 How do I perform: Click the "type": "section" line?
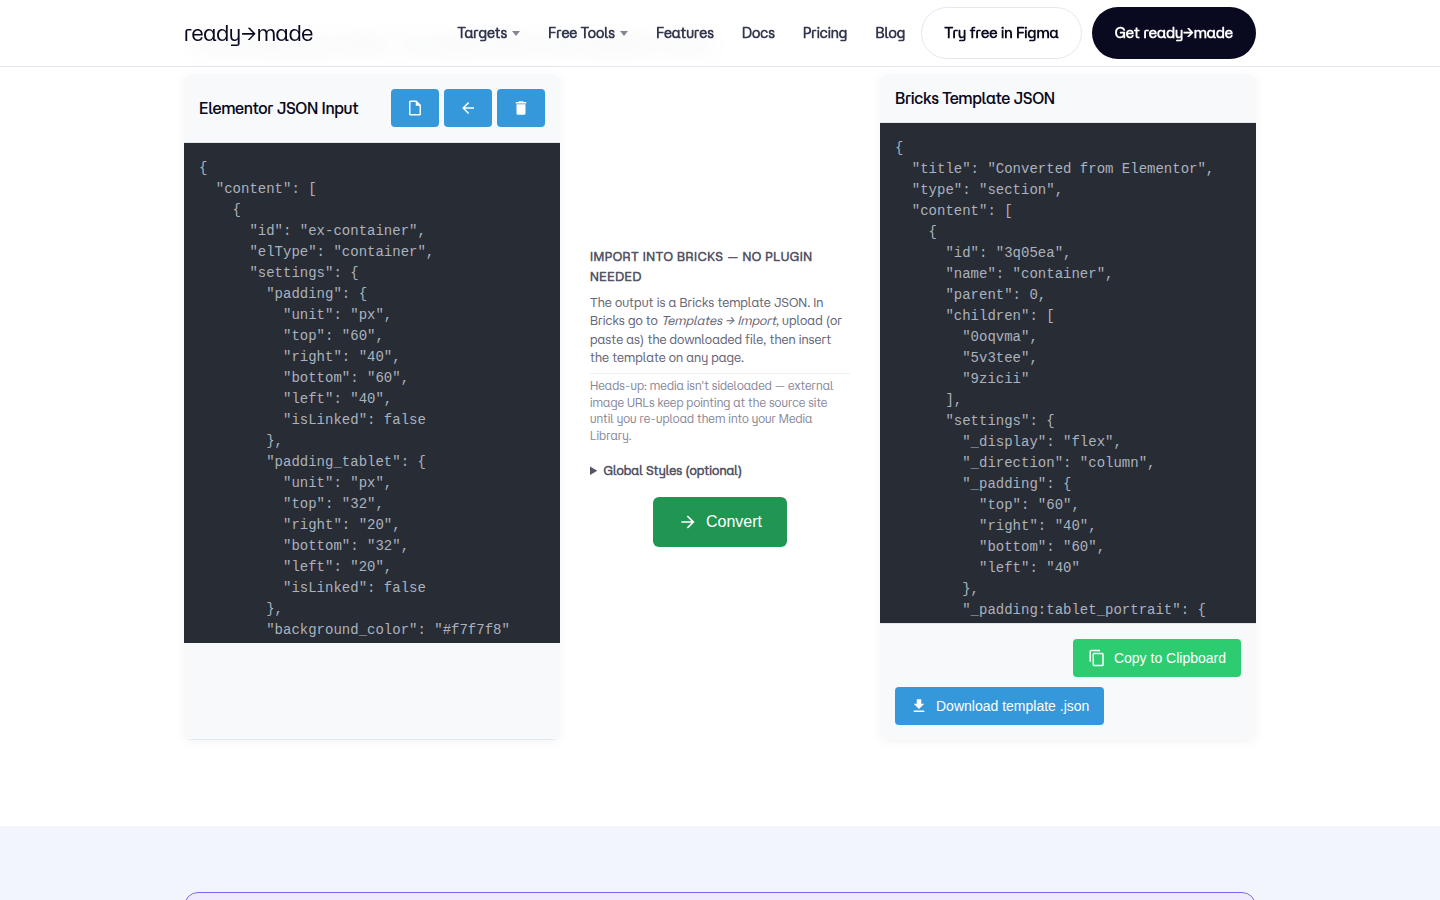(987, 189)
